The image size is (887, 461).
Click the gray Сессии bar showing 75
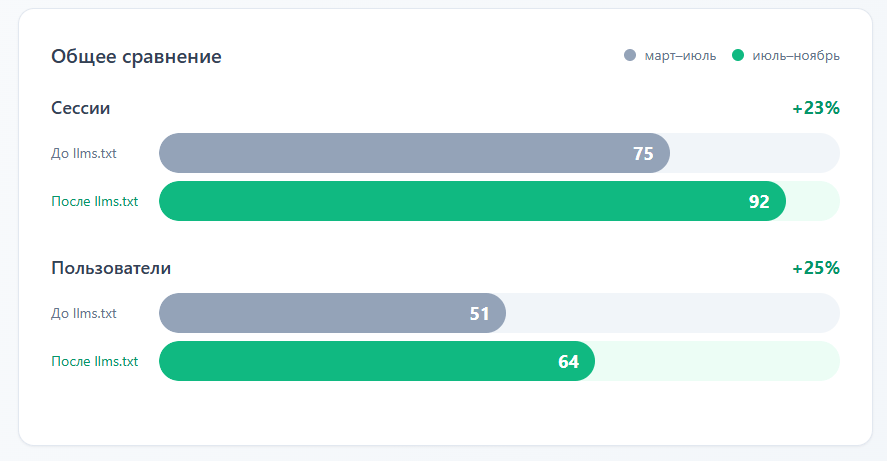(400, 153)
